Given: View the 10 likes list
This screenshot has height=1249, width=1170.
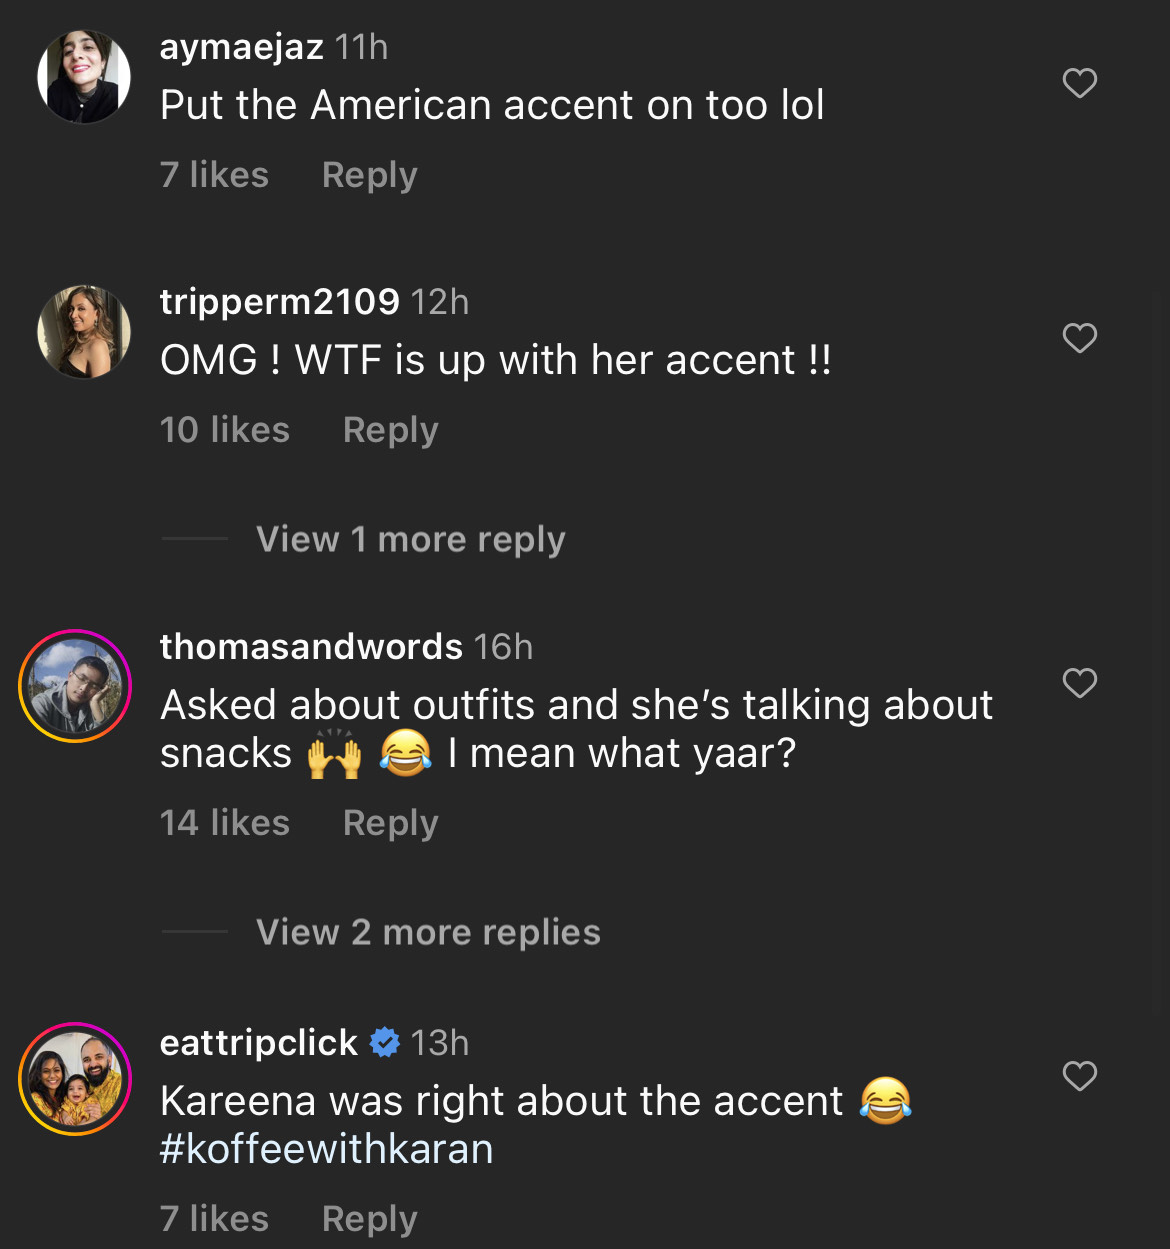Looking at the screenshot, I should [225, 430].
